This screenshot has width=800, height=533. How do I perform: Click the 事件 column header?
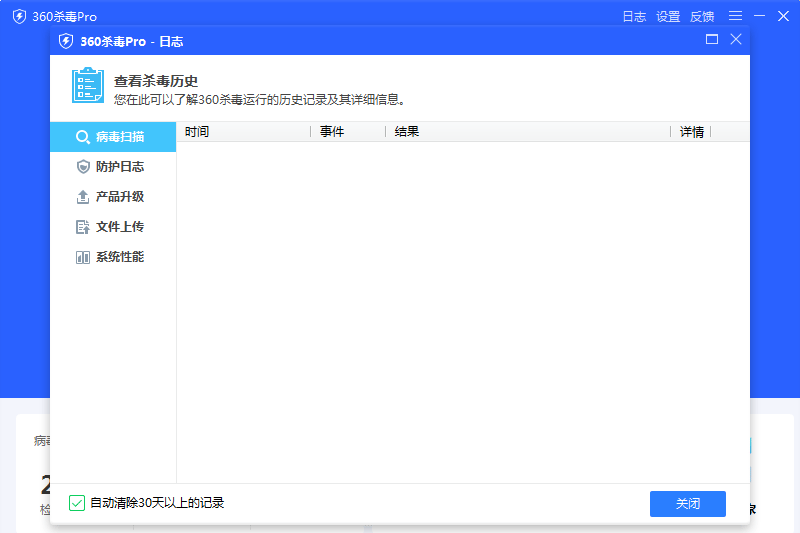[x=348, y=132]
